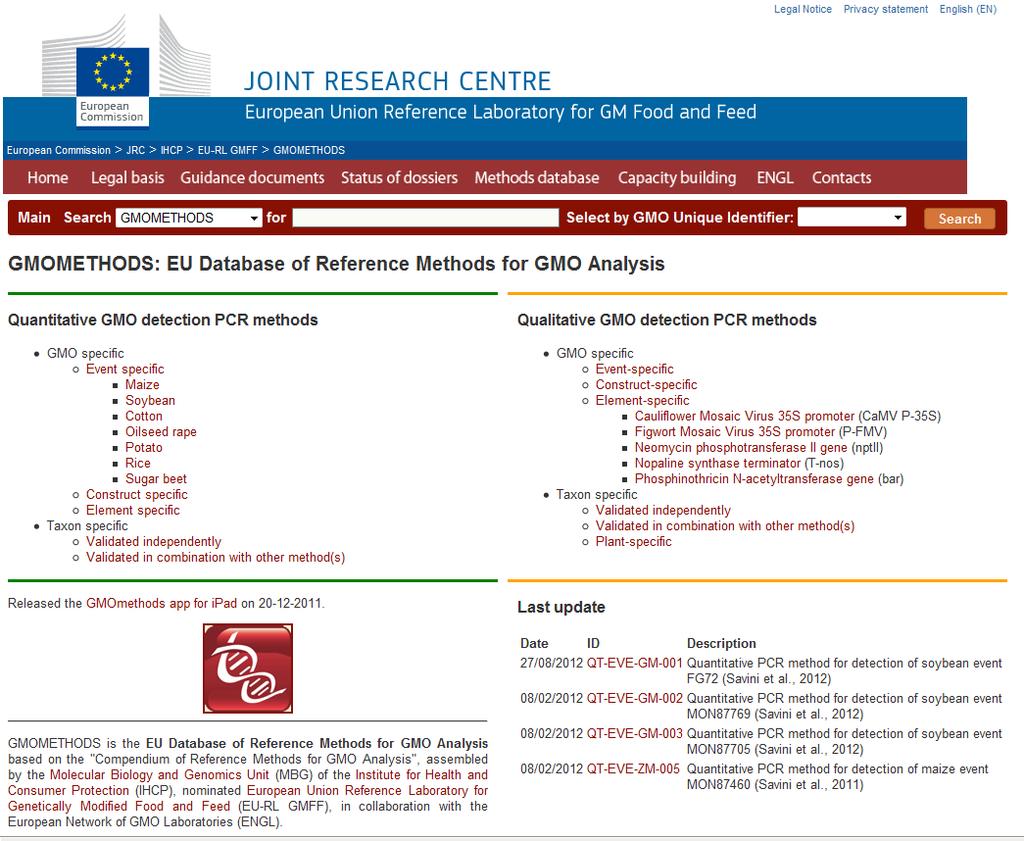Open the Legal basis menu item
The height and width of the screenshot is (841, 1024).
127,178
